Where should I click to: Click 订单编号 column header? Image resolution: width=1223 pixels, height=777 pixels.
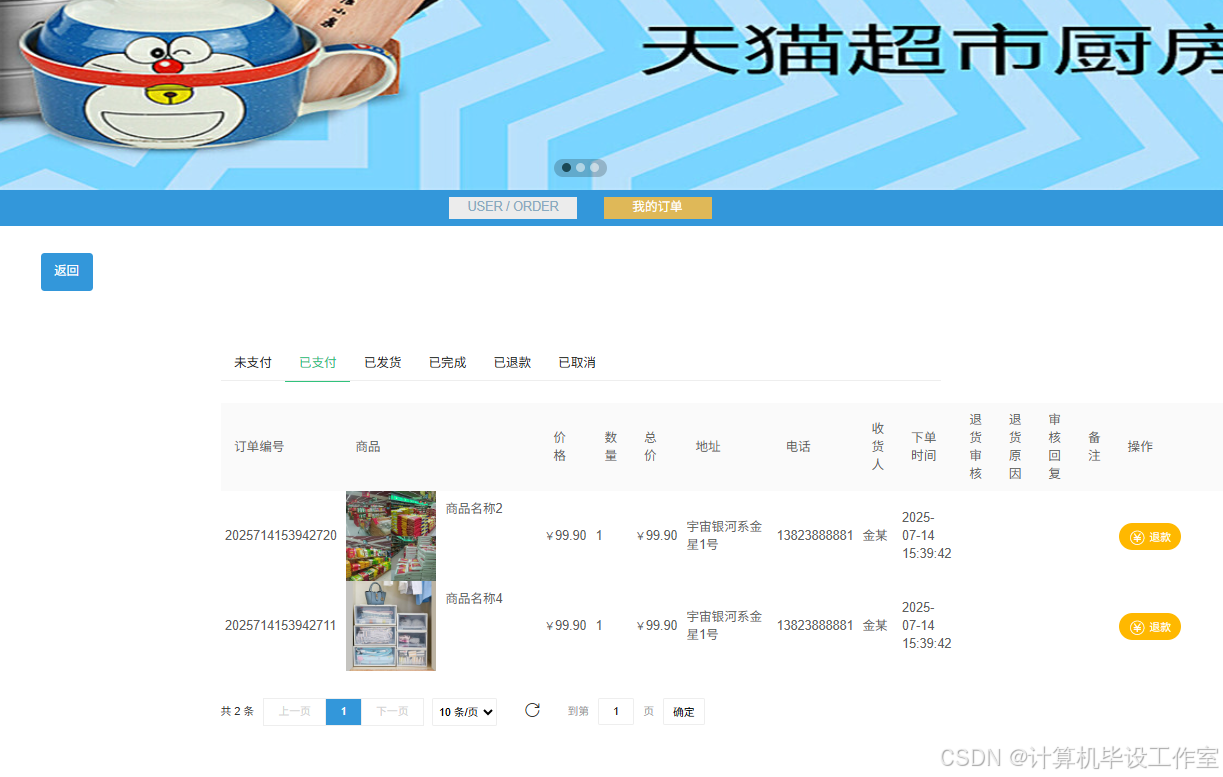click(260, 447)
